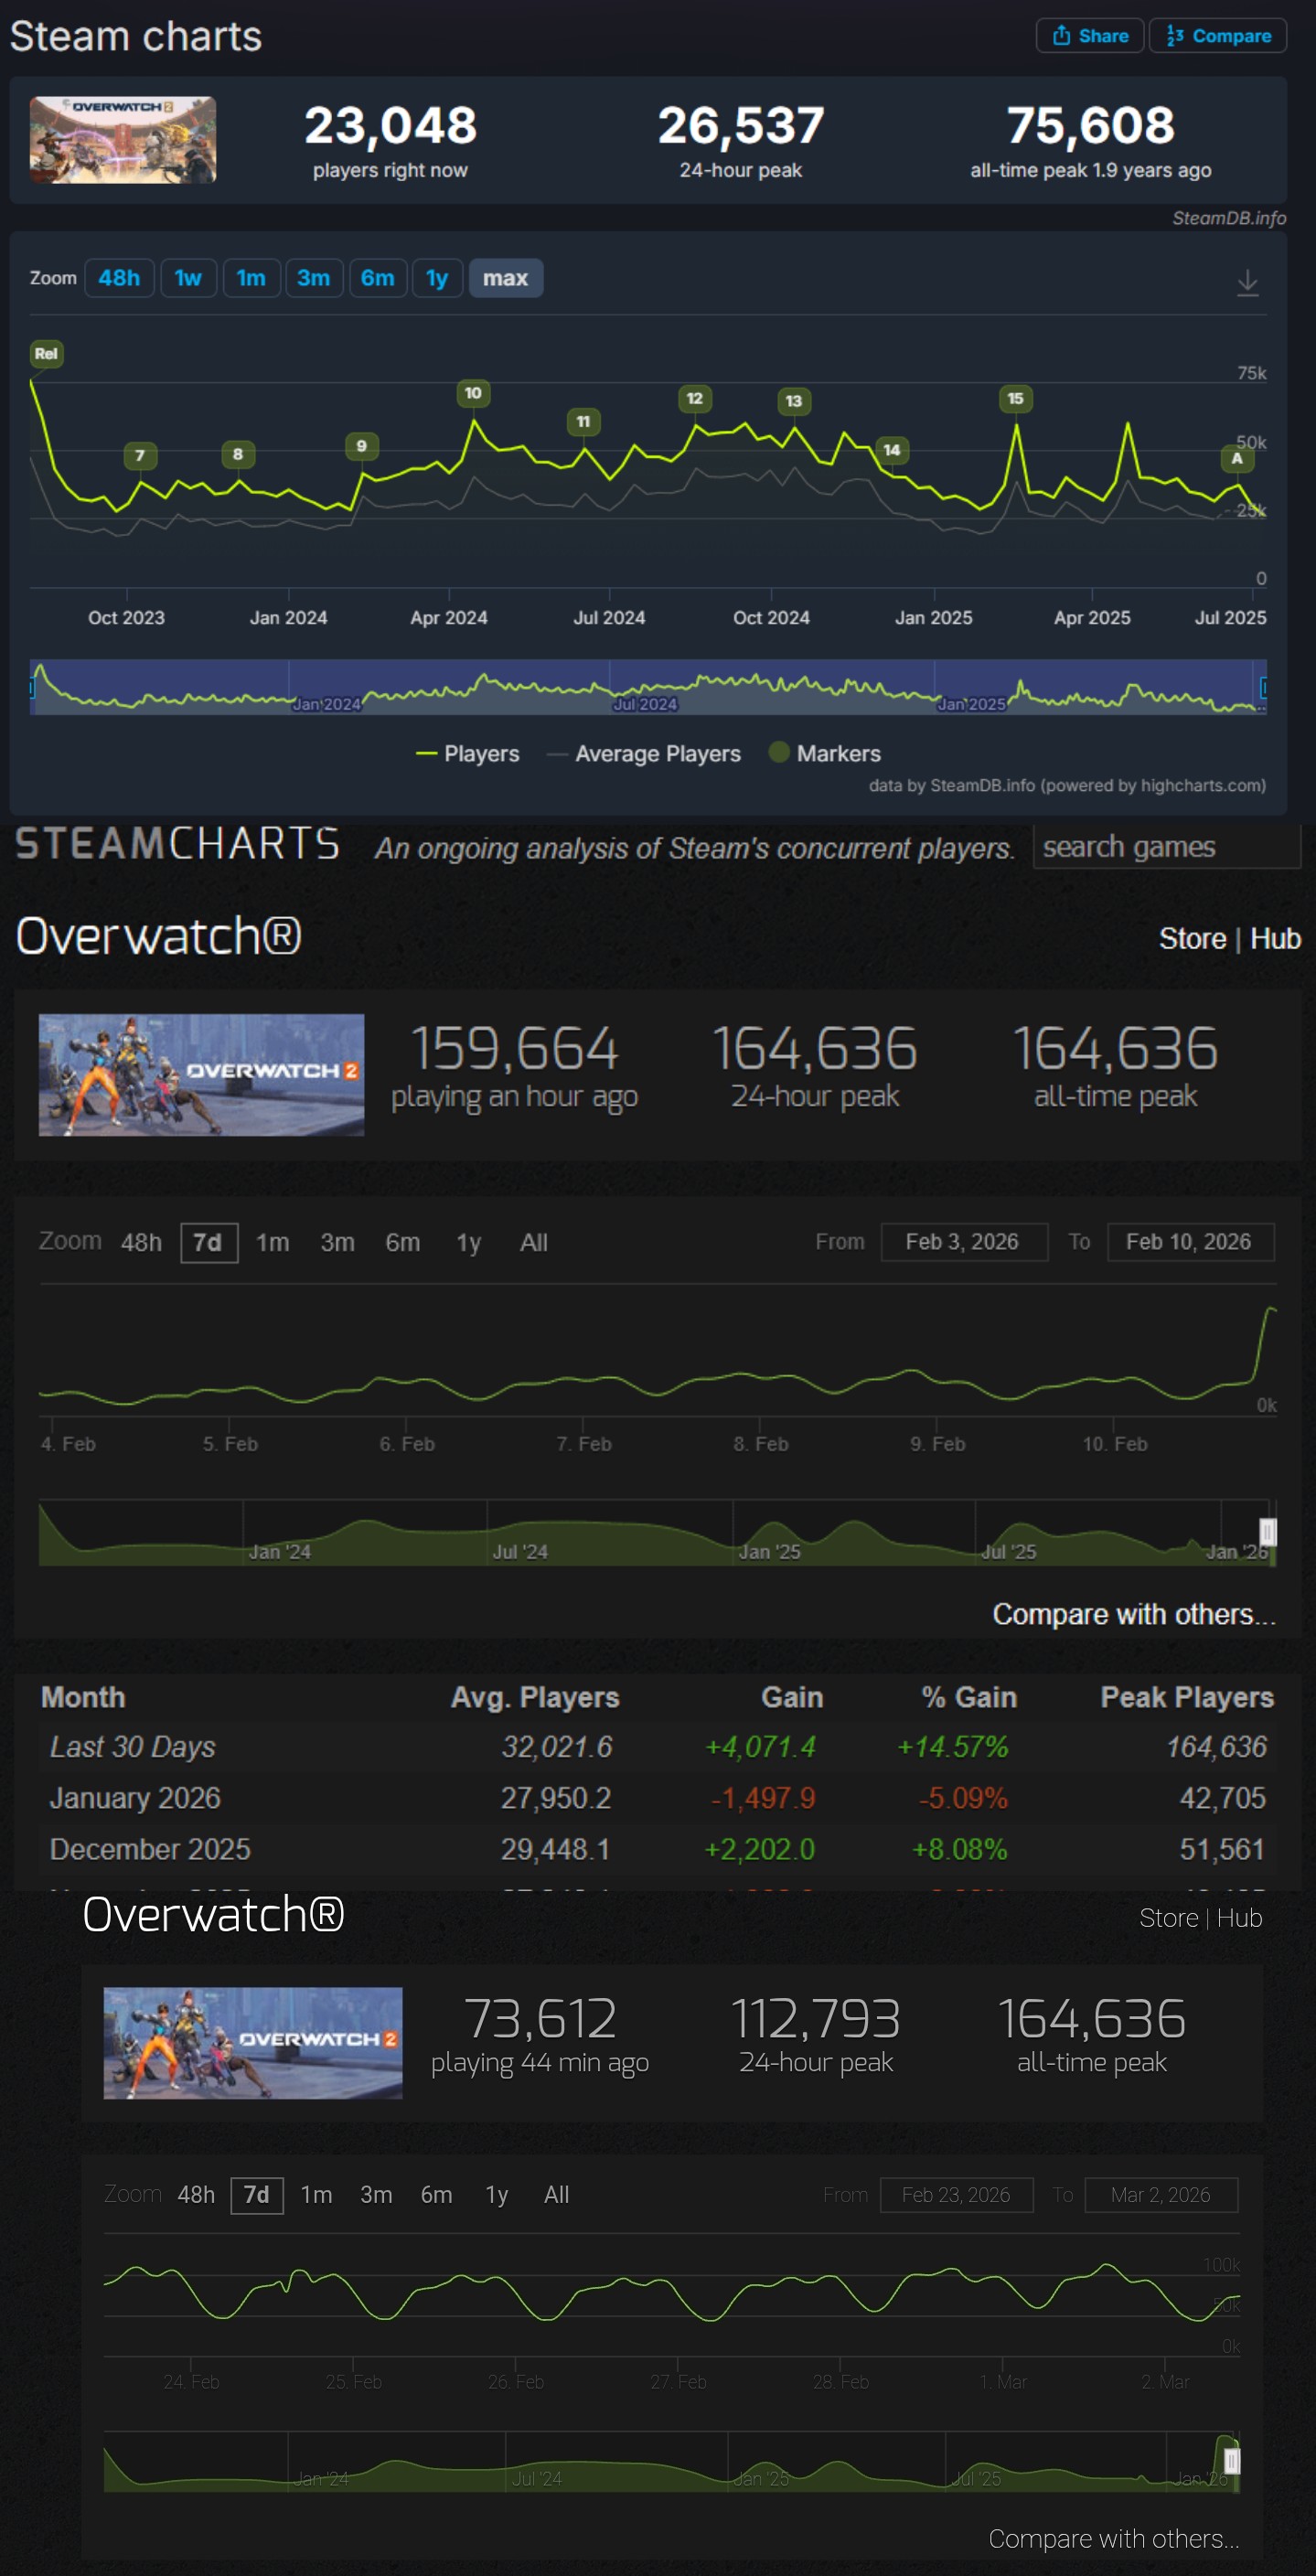
Task: Choose All zoom on the Feb 3–Feb 10 chart
Action: coord(533,1243)
